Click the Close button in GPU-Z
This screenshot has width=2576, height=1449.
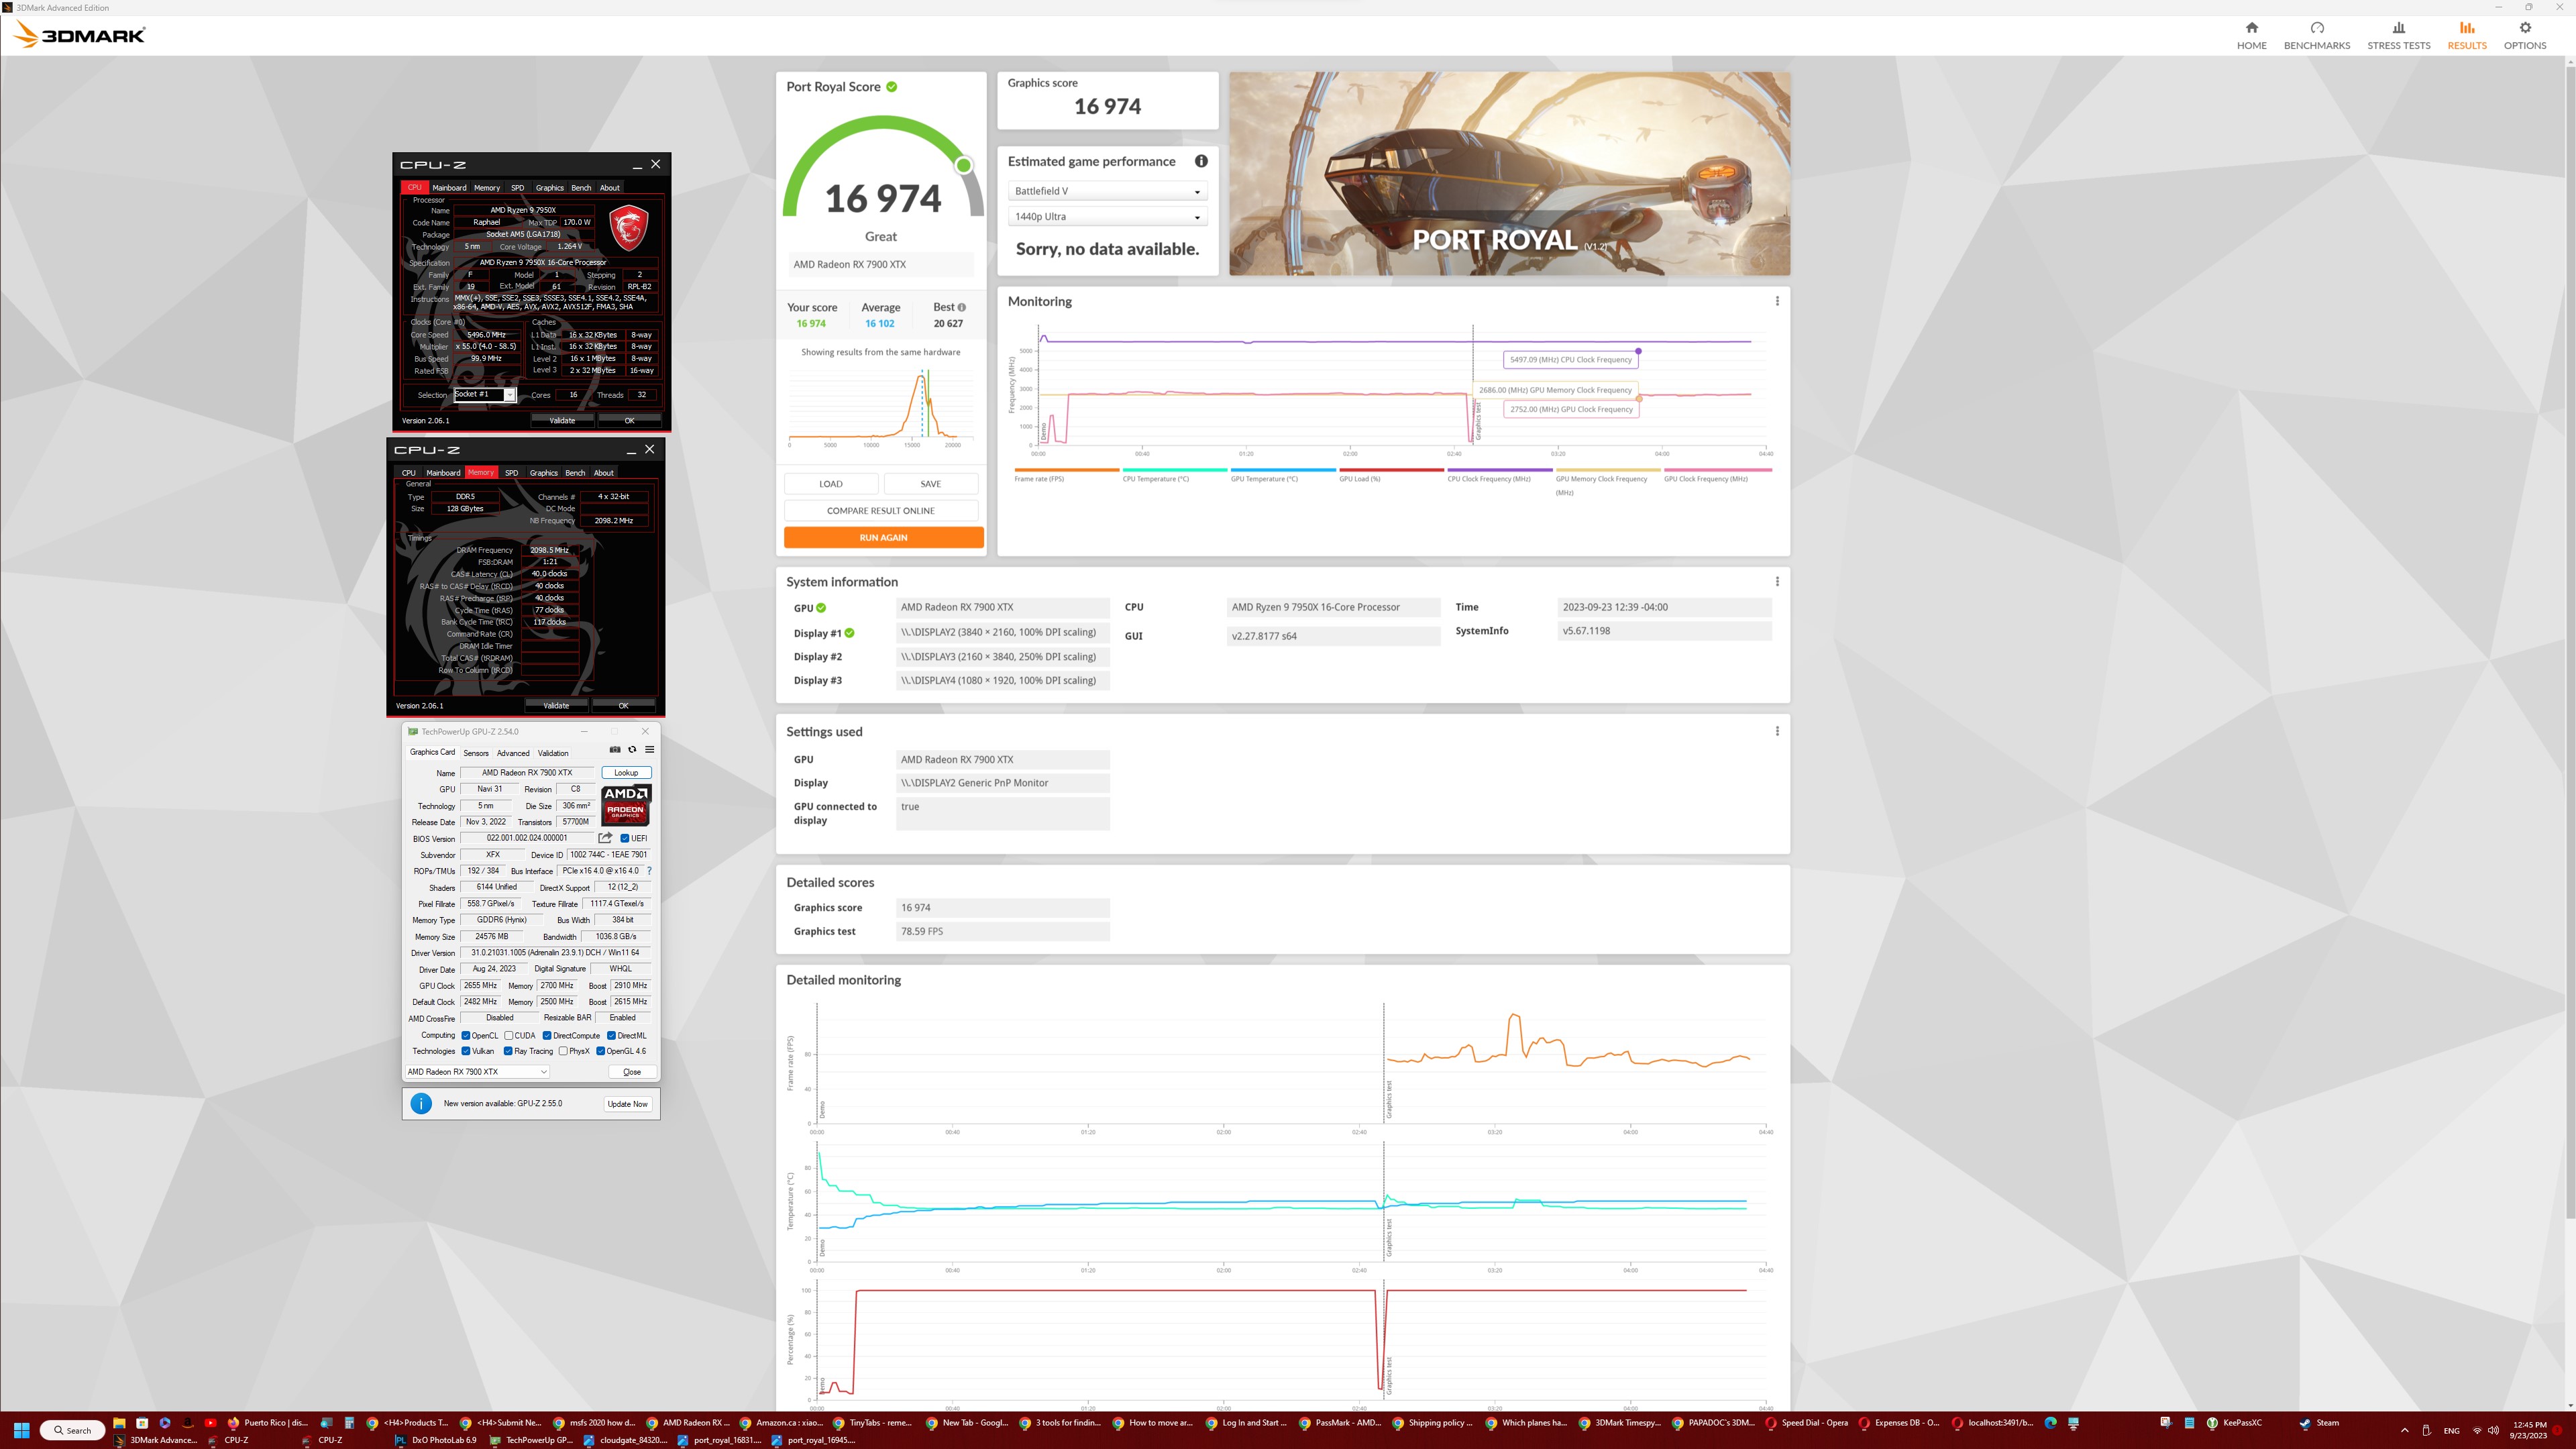pos(632,1071)
